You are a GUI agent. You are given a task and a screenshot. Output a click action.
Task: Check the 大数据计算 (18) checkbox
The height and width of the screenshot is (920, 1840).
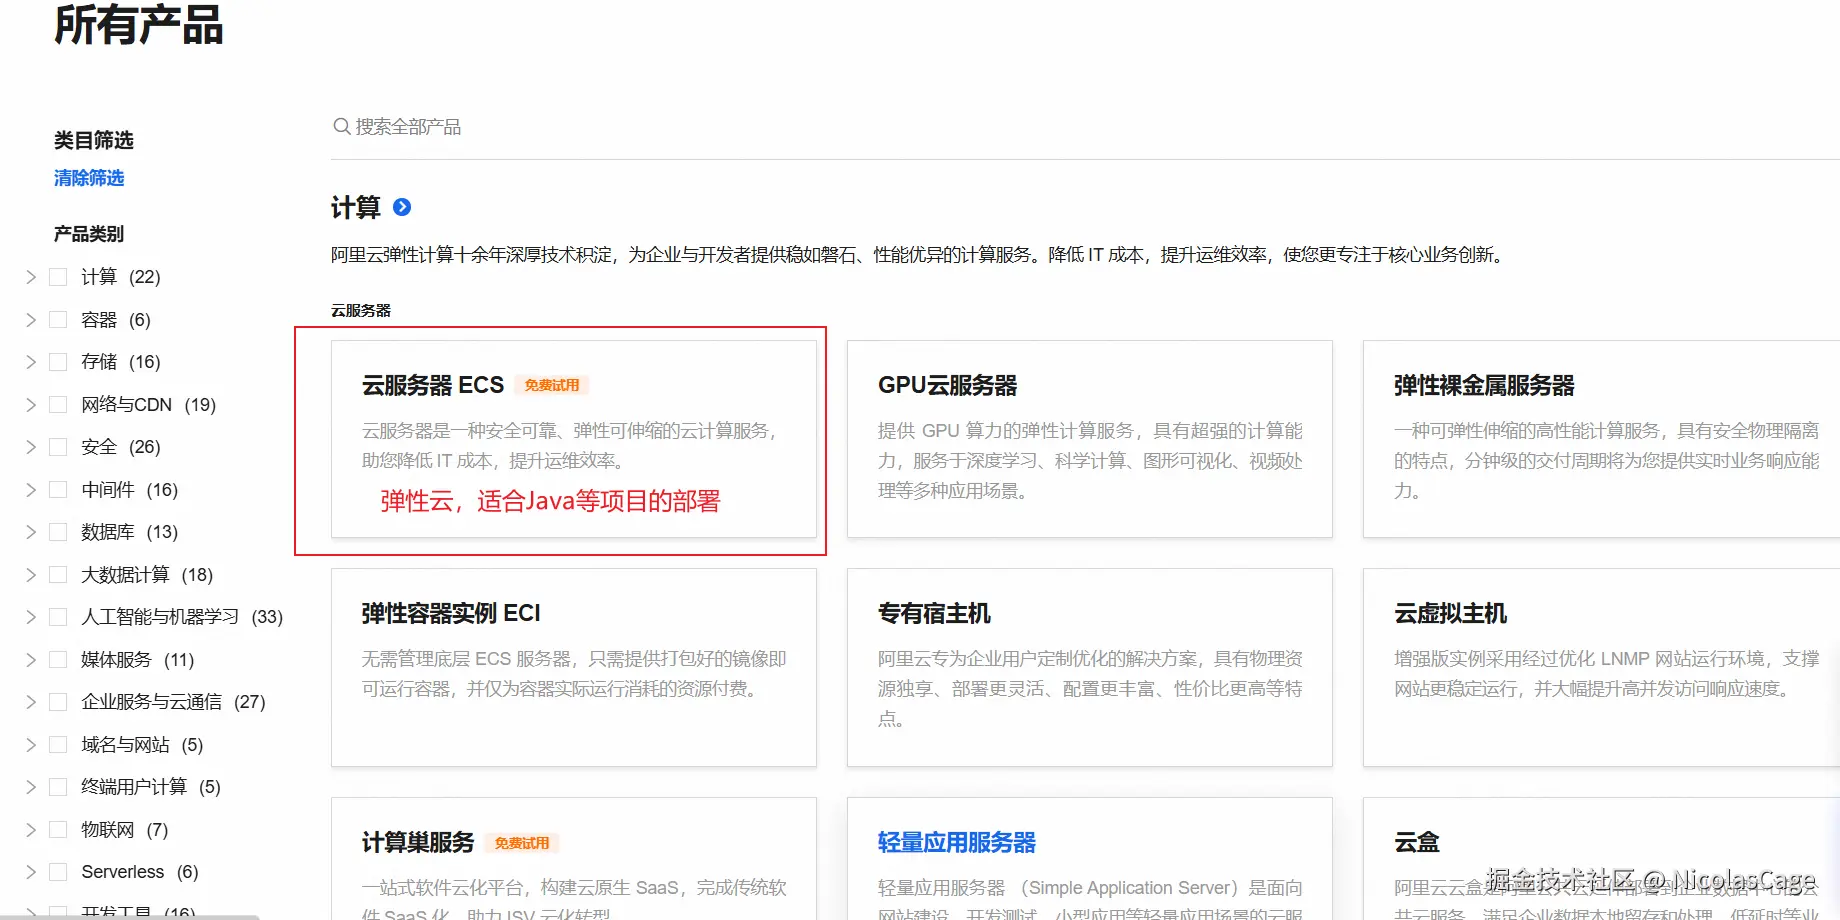[58, 575]
